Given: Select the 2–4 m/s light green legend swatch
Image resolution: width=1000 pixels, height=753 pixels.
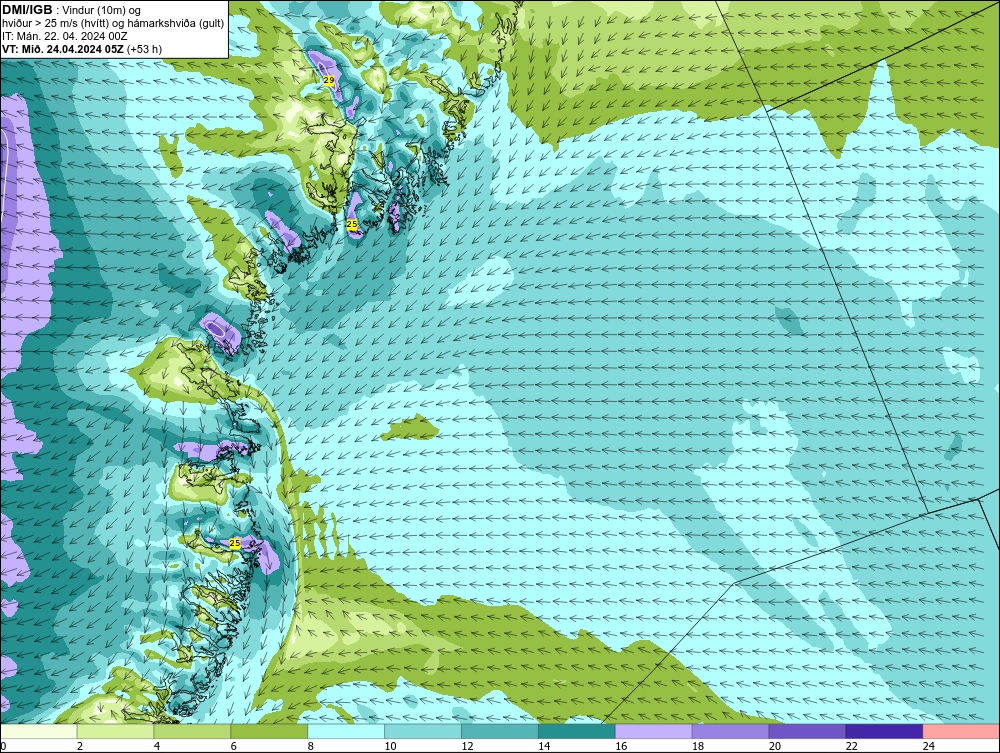Looking at the screenshot, I should pyautogui.click(x=115, y=731).
